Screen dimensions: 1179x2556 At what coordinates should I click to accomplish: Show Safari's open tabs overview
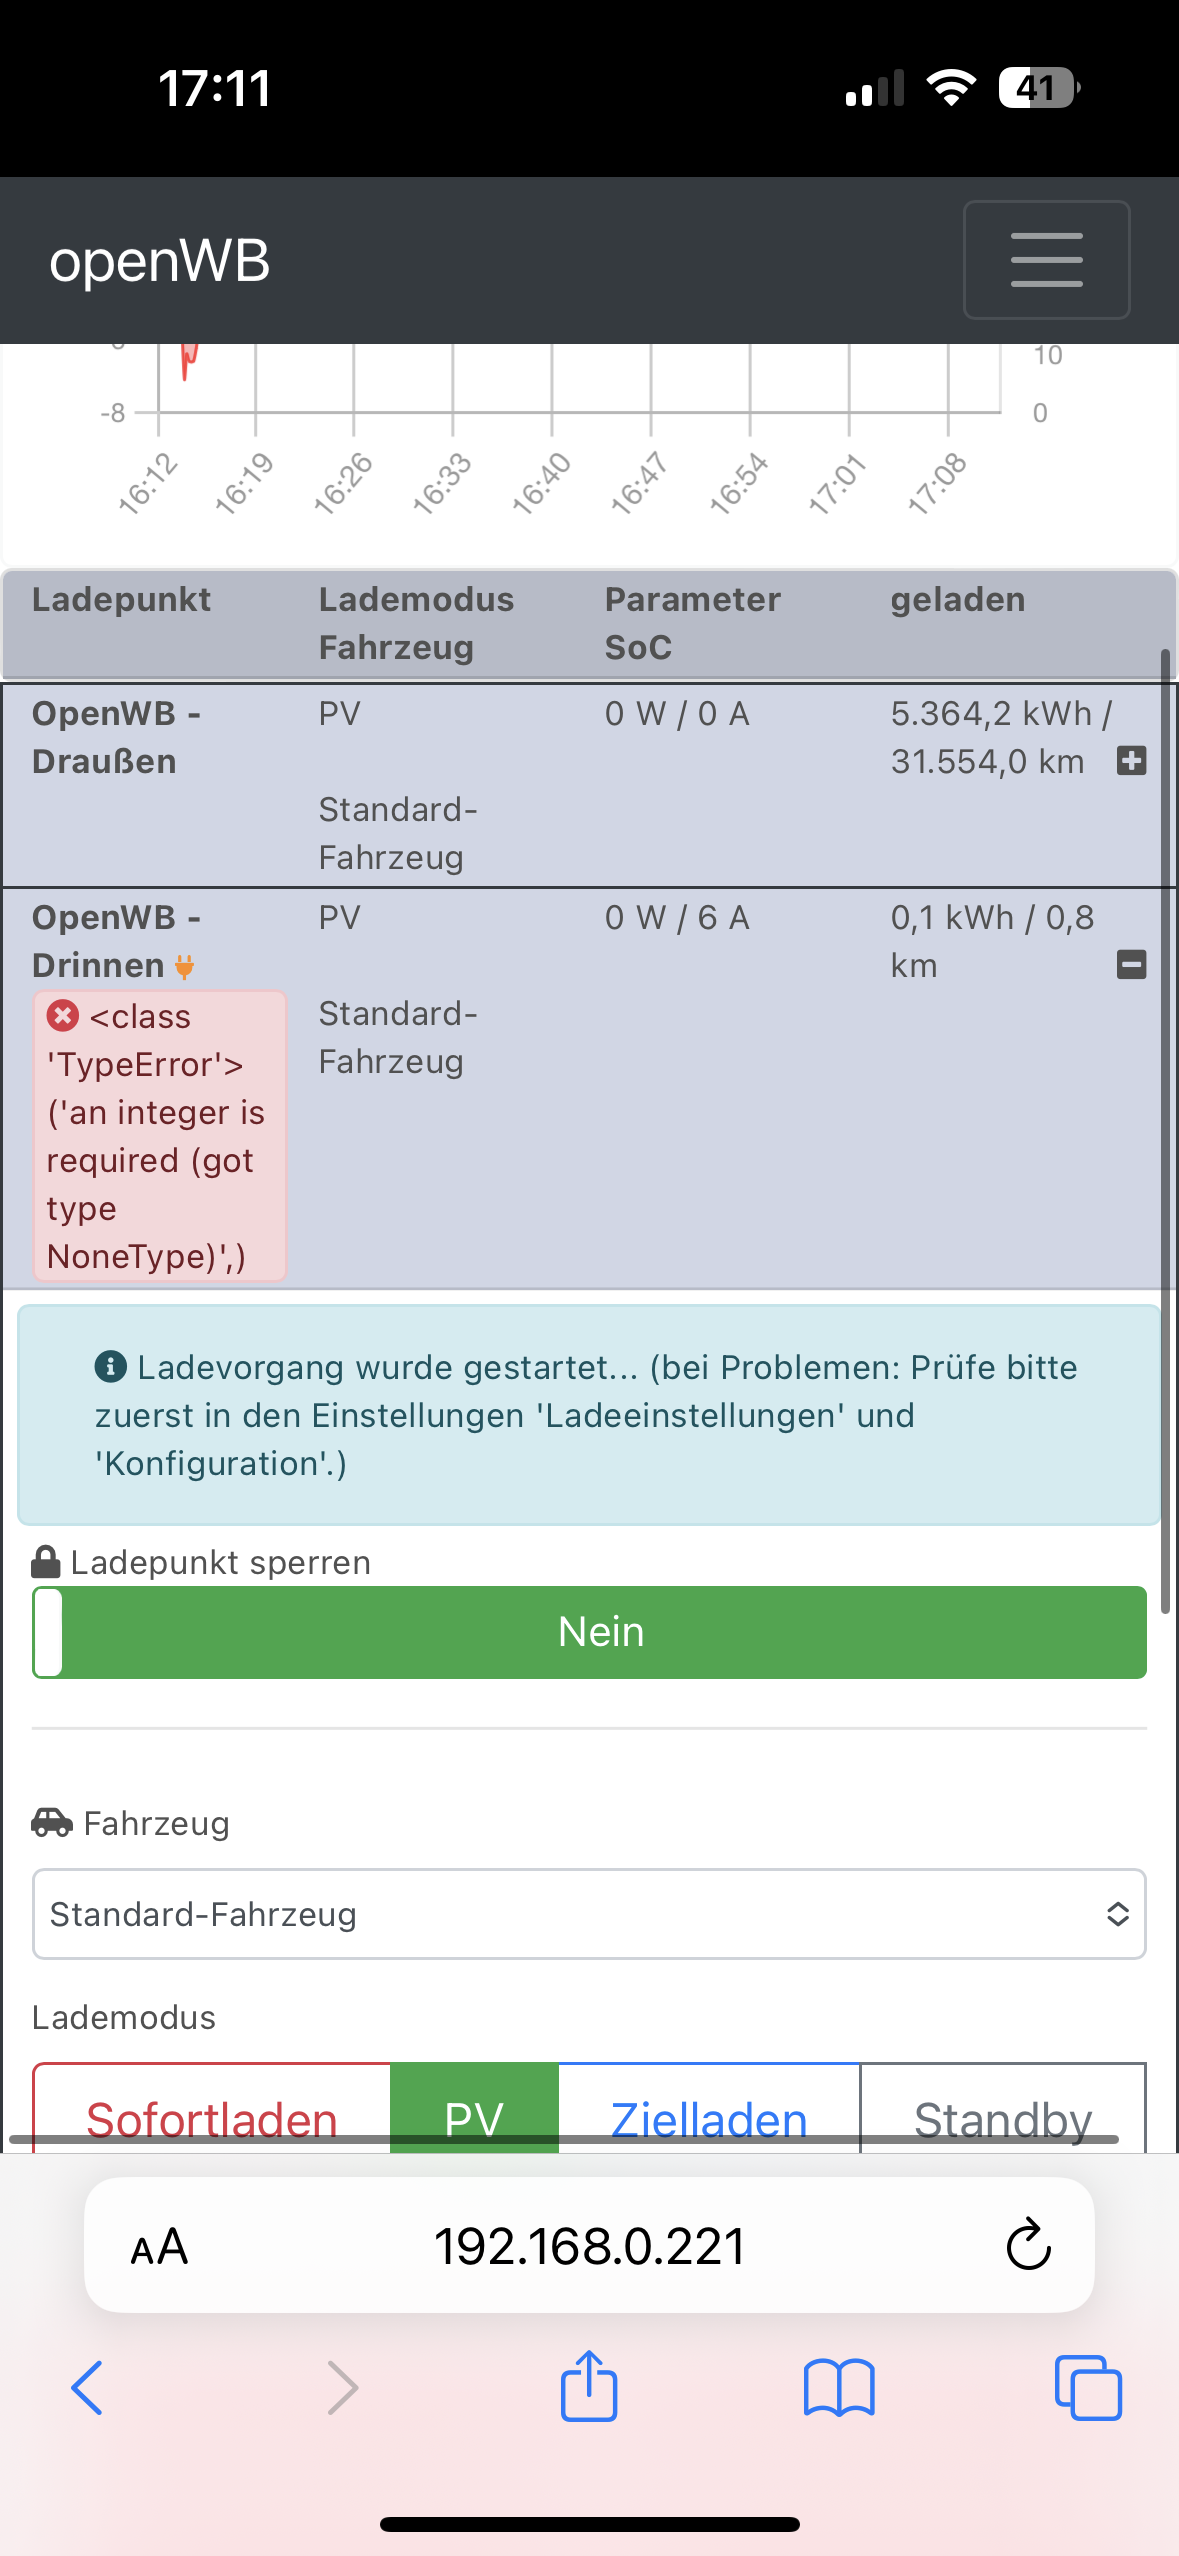(x=1088, y=2388)
